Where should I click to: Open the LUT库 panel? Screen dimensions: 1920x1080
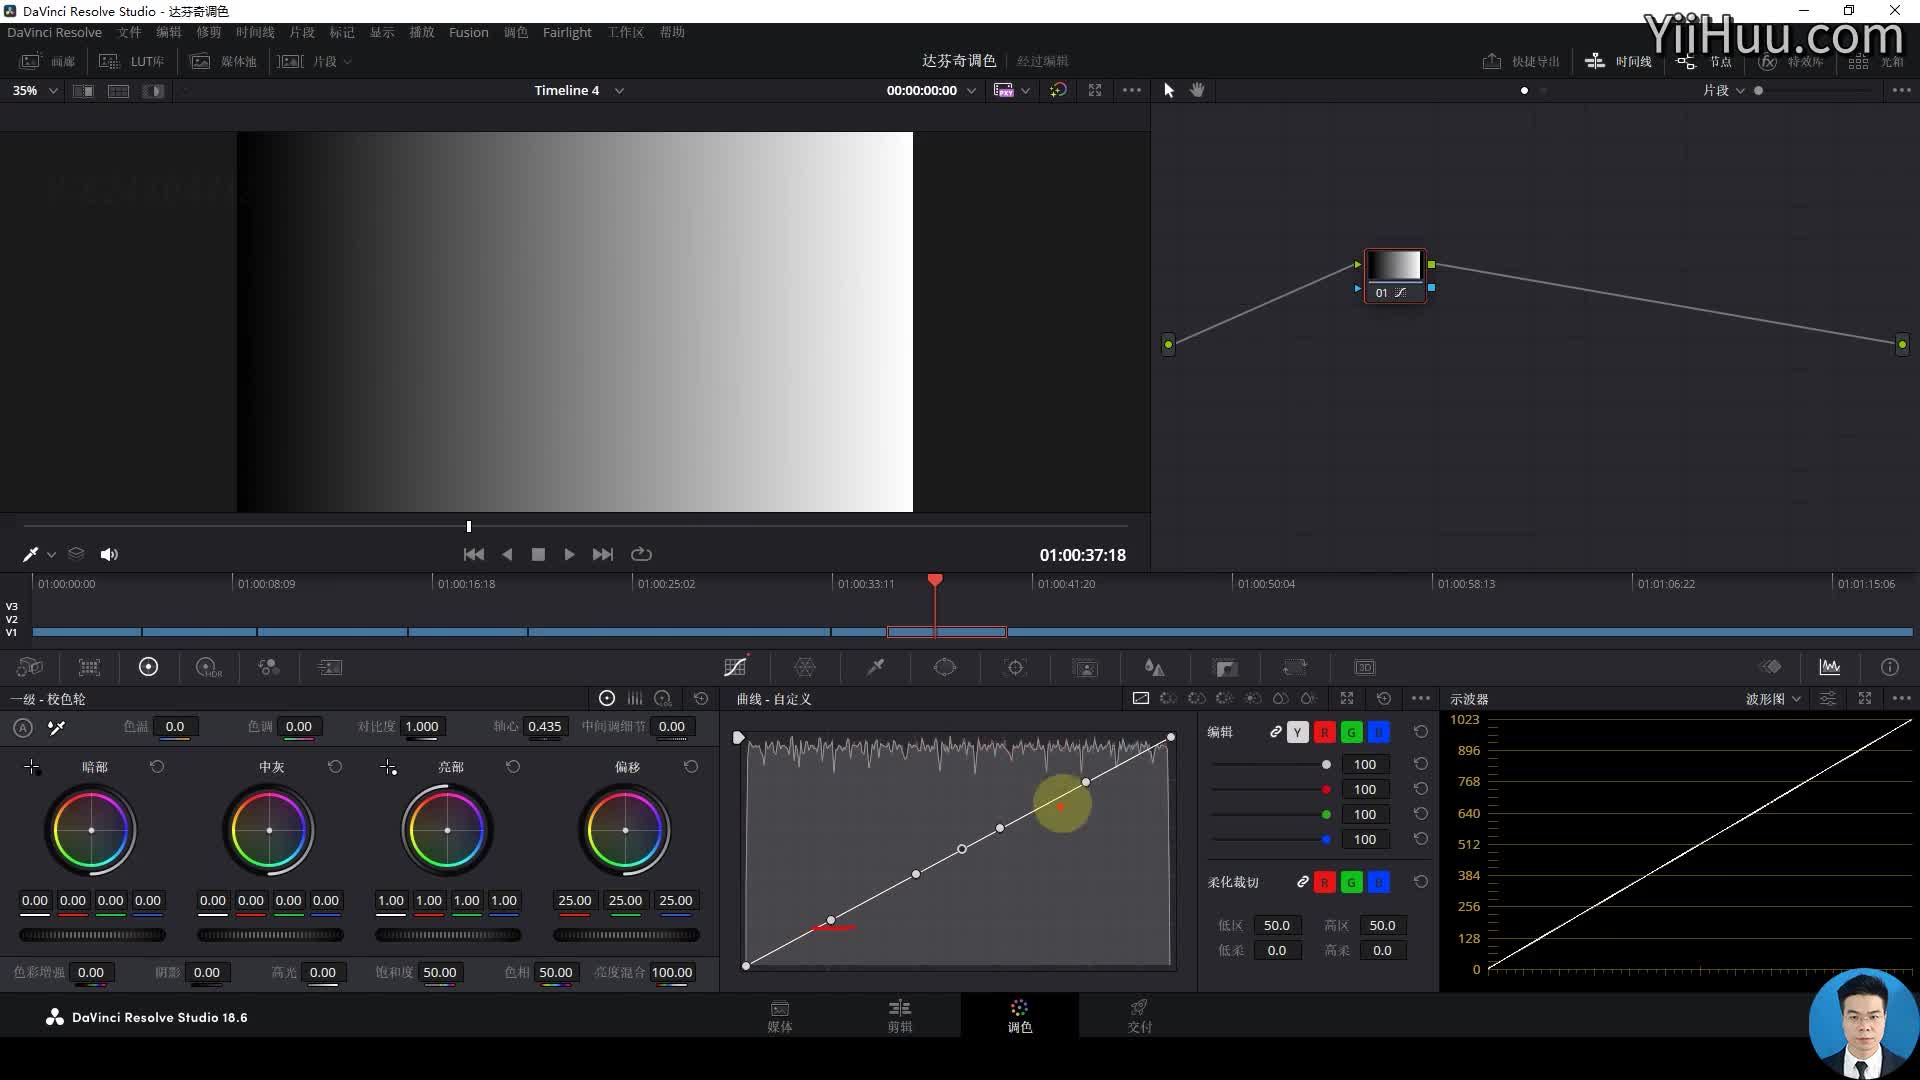[x=132, y=61]
